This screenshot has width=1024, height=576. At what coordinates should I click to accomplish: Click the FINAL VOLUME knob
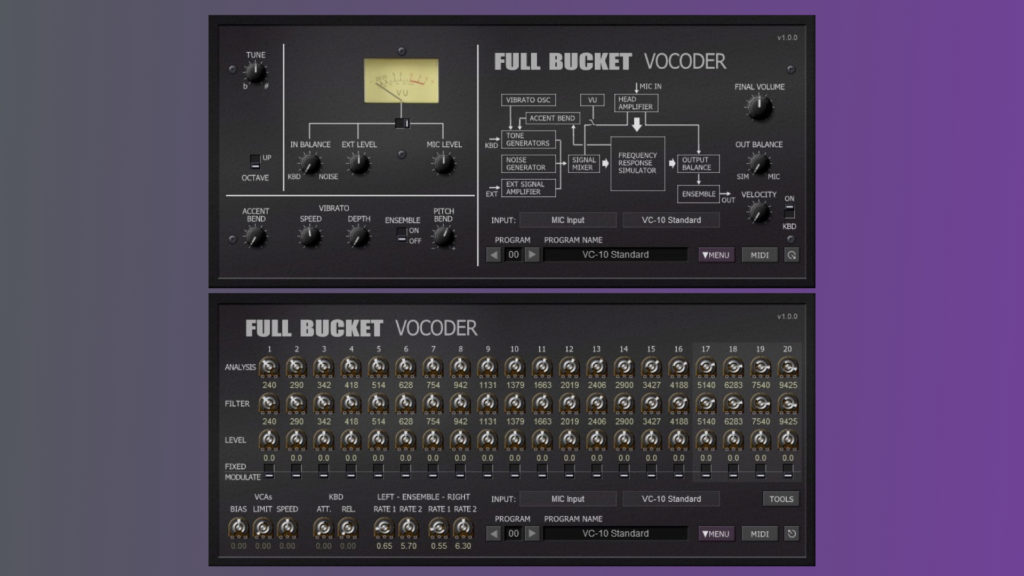click(x=759, y=107)
